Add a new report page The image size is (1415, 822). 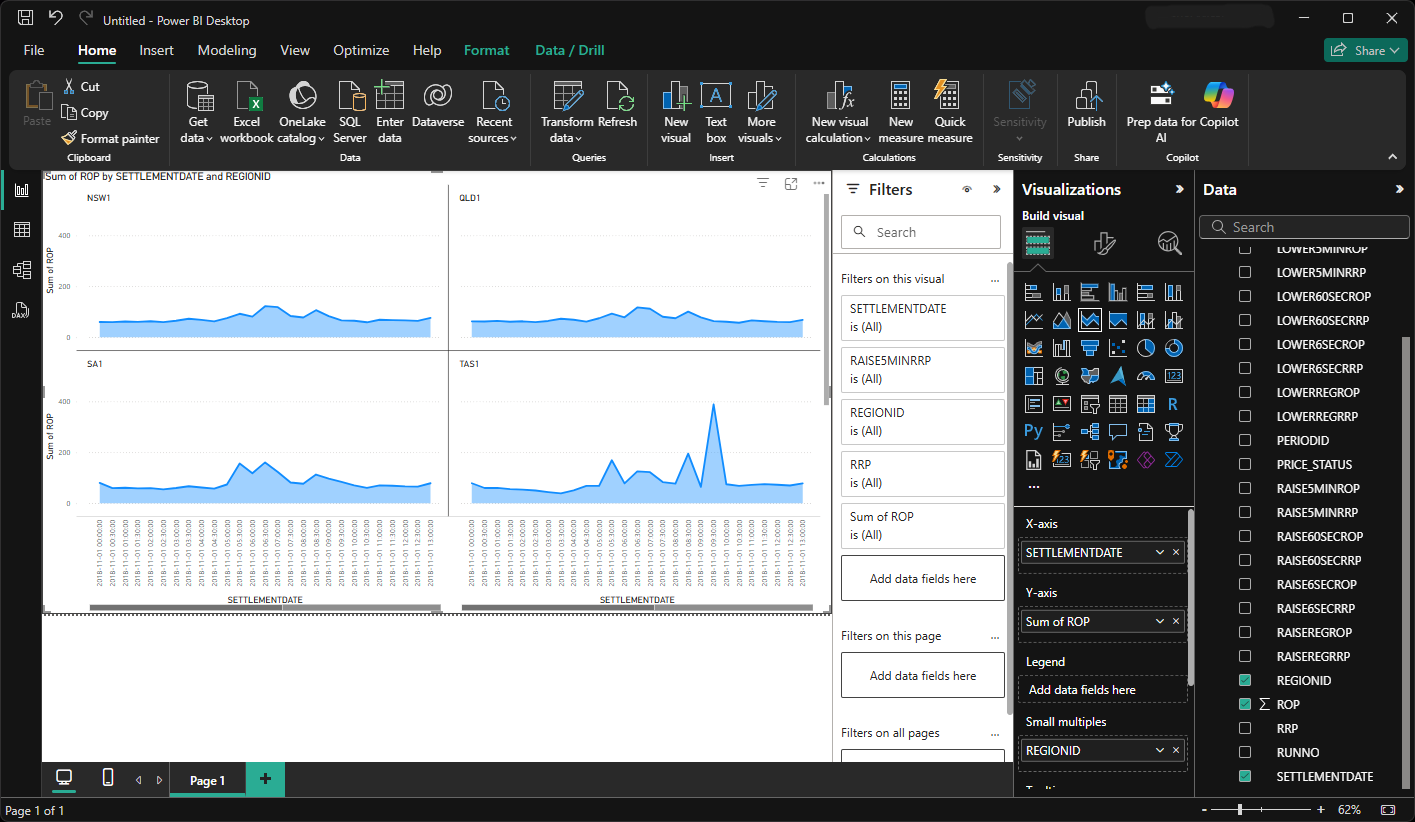coord(265,780)
